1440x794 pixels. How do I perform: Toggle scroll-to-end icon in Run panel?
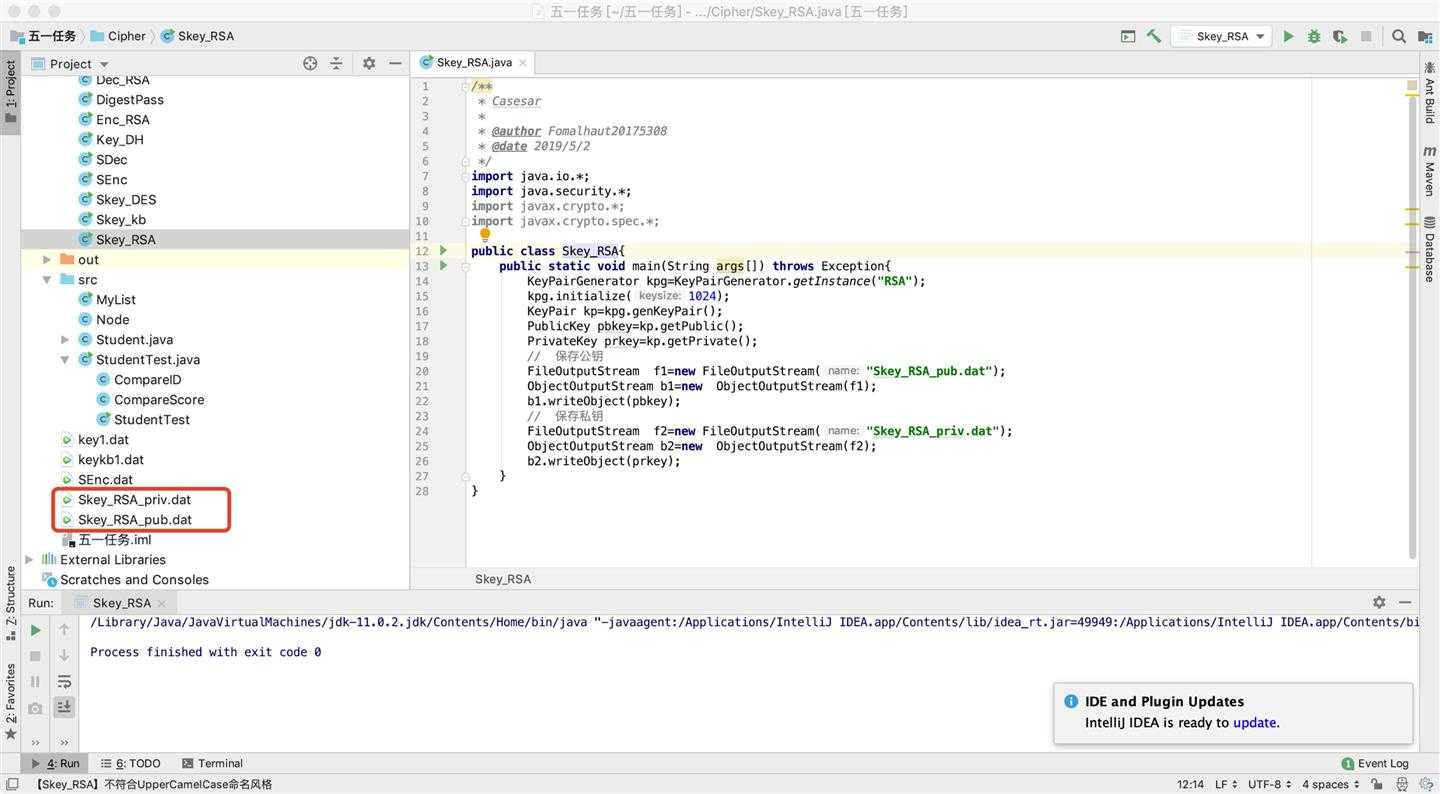(x=64, y=707)
